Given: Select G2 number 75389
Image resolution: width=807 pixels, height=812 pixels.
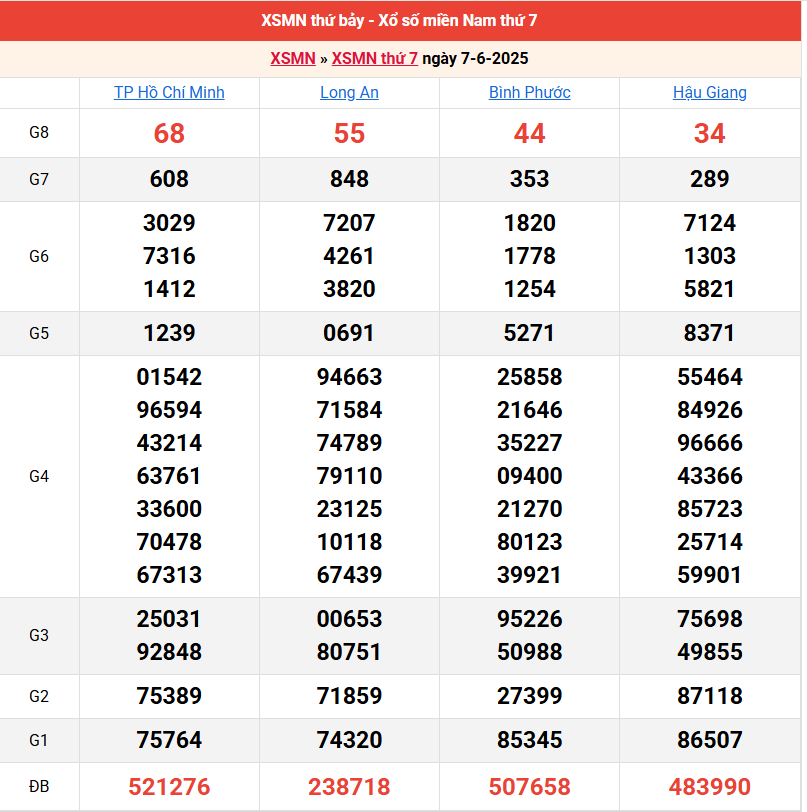Looking at the screenshot, I should 169,696.
